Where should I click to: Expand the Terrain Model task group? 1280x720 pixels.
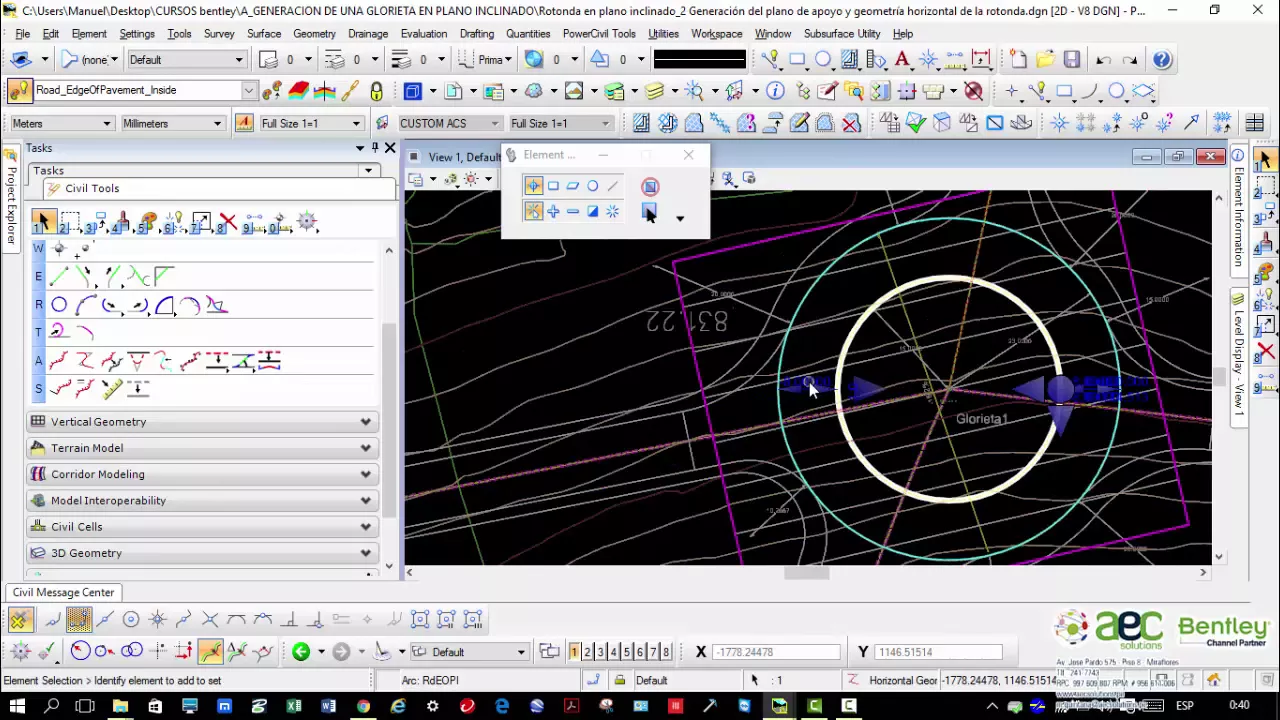click(x=202, y=448)
